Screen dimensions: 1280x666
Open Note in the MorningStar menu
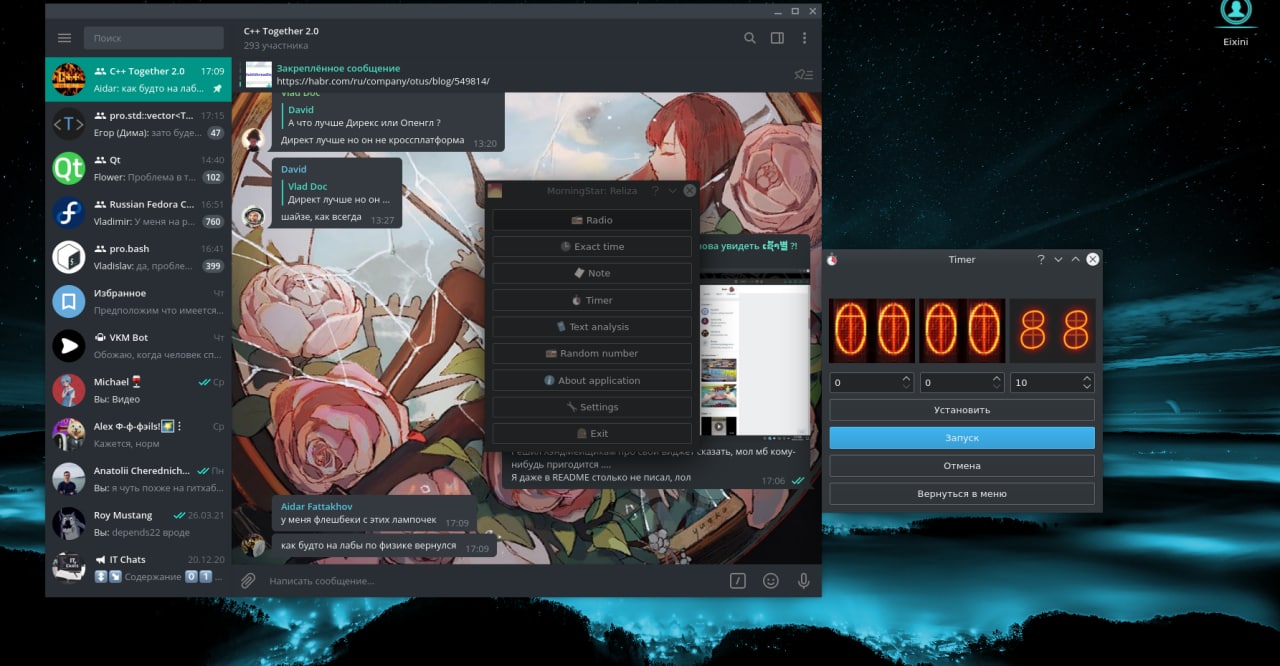592,273
